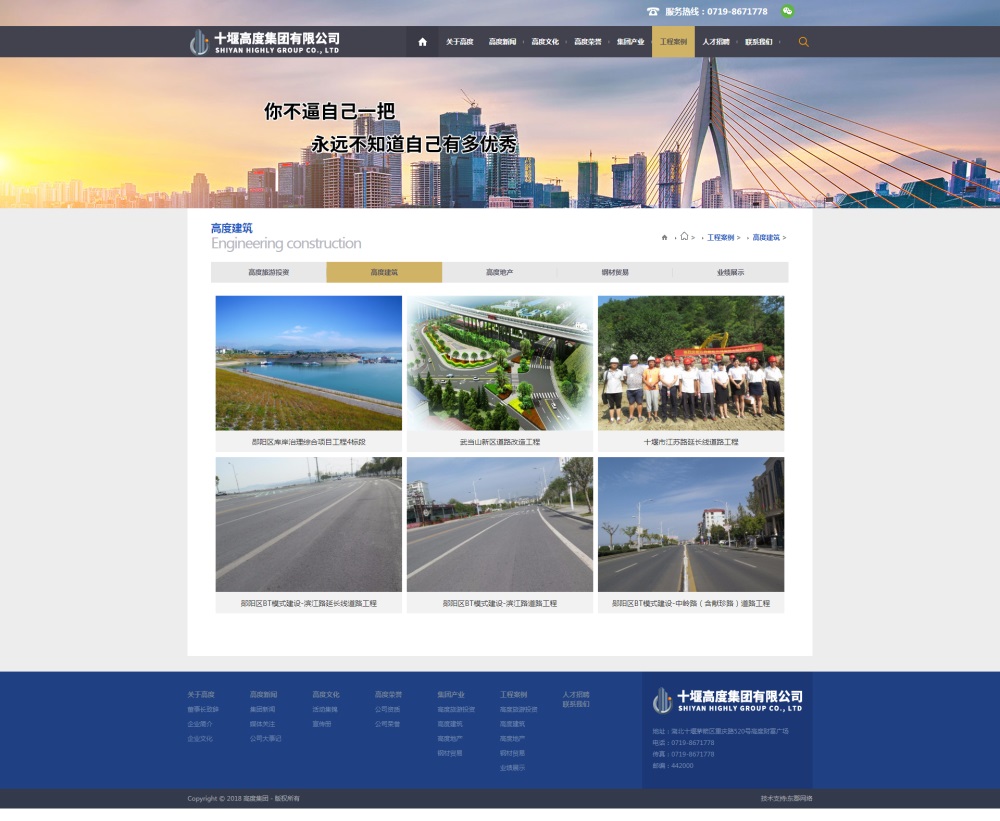Click 高度荣誉 heading in the footer
Screen dimensions: 1000x821
point(388,695)
